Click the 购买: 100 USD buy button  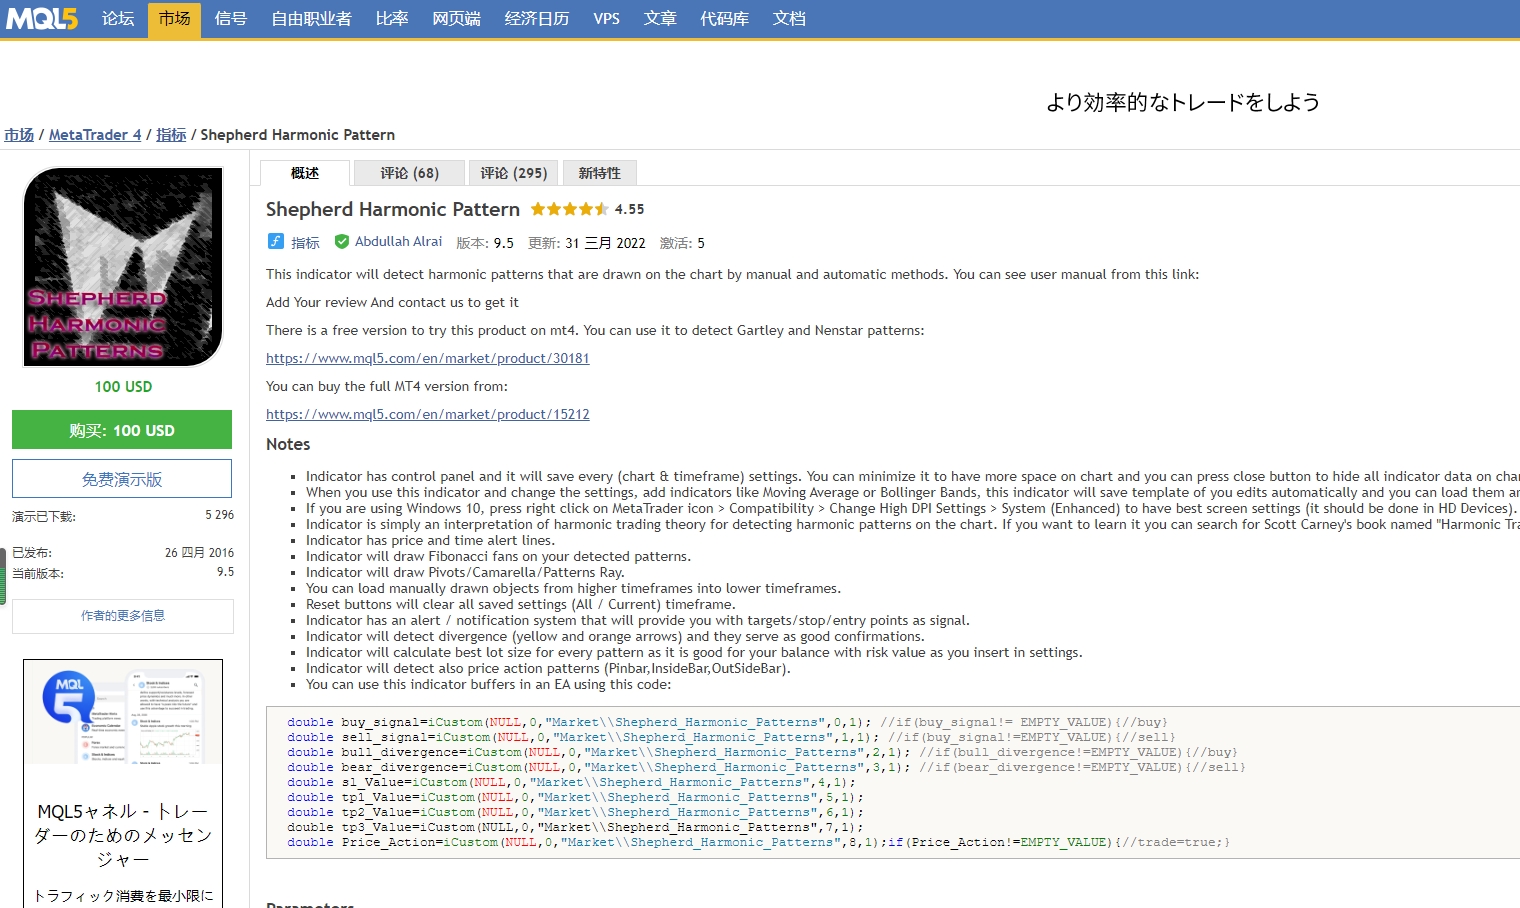(122, 430)
